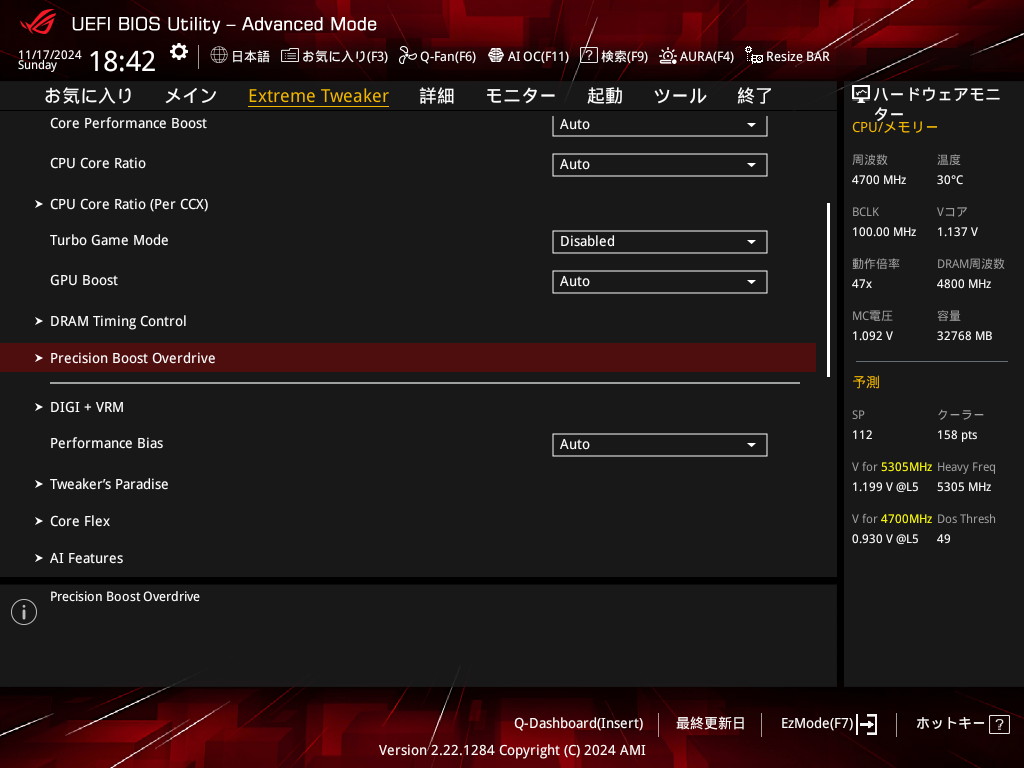Click EzMode(F7) arrow exit icon

coord(867,724)
